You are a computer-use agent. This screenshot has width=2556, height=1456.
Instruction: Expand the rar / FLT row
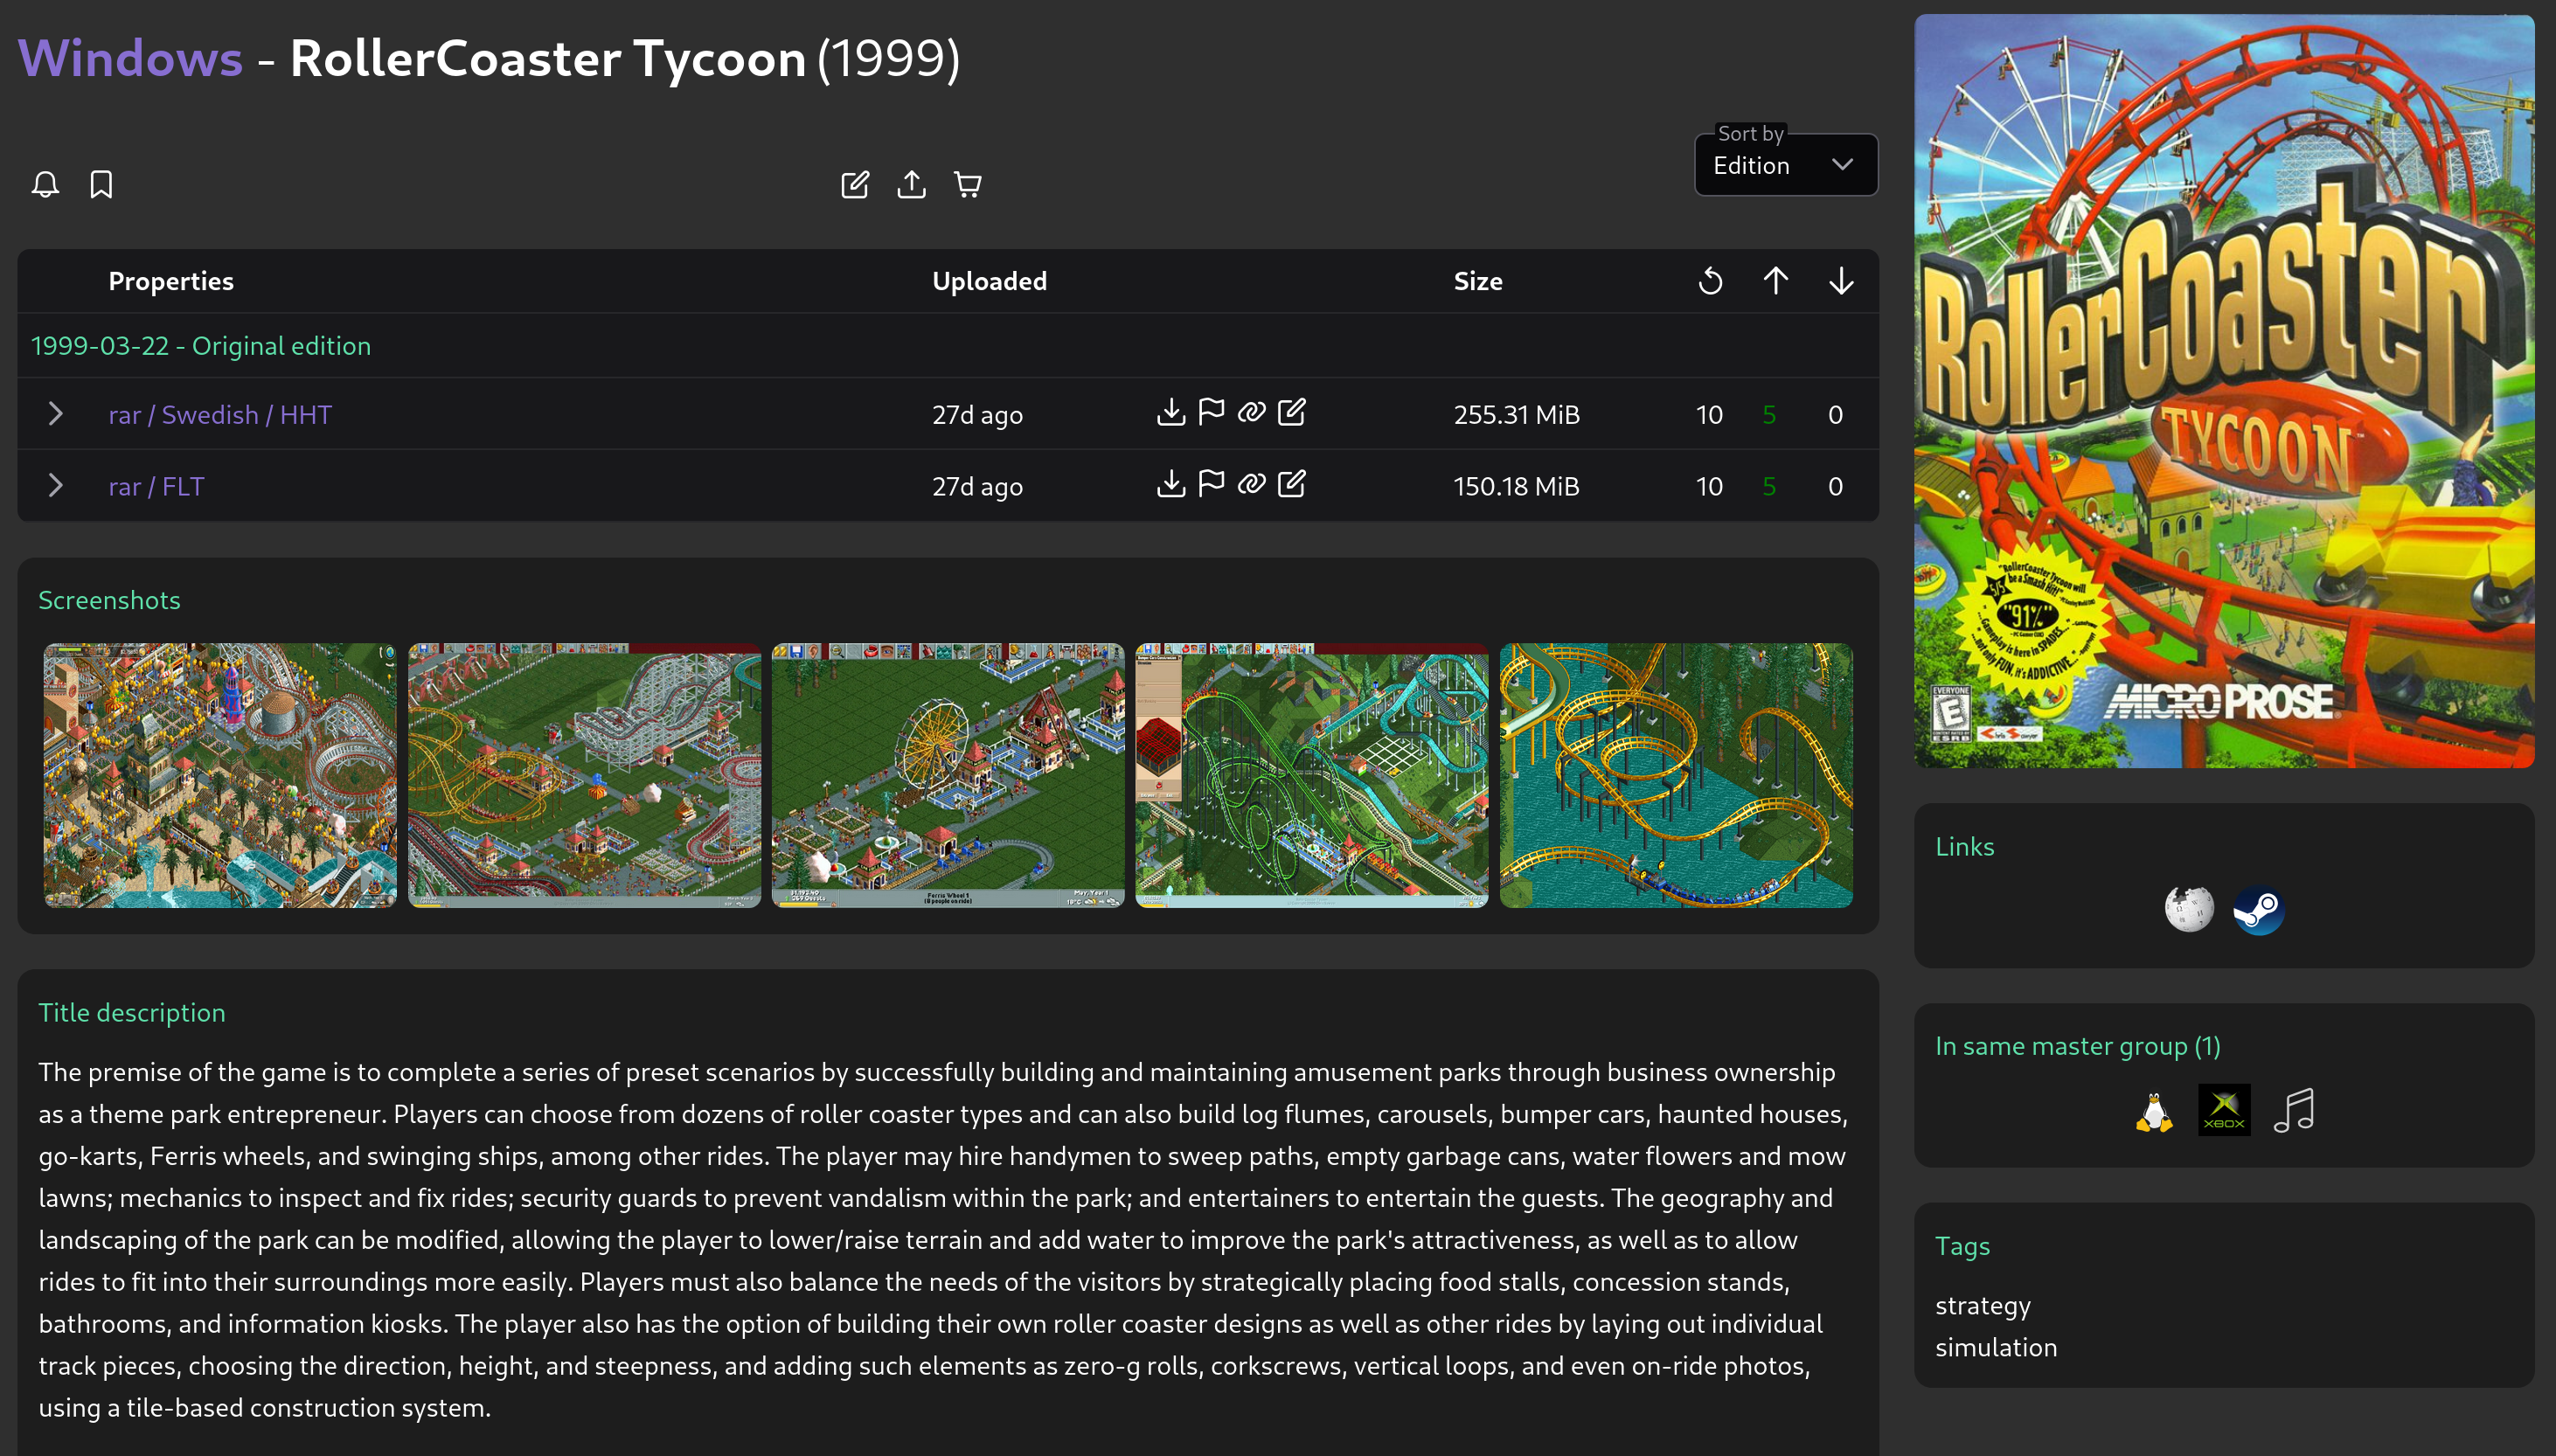(56, 486)
